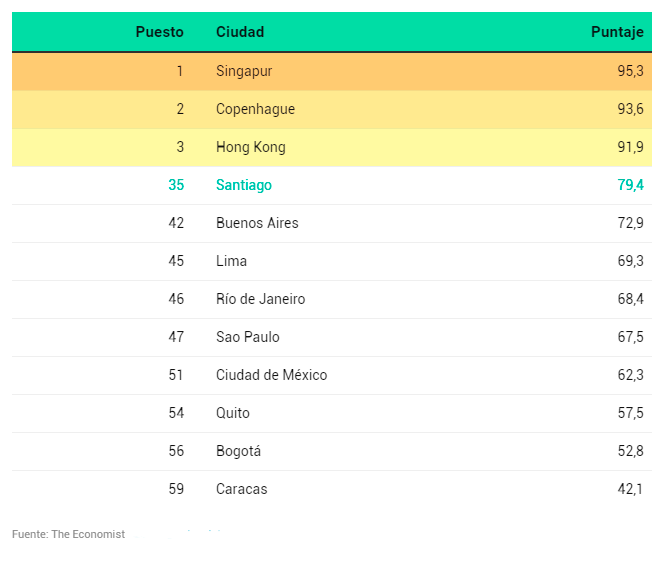Click the rank number 59 for Caracas

click(176, 489)
